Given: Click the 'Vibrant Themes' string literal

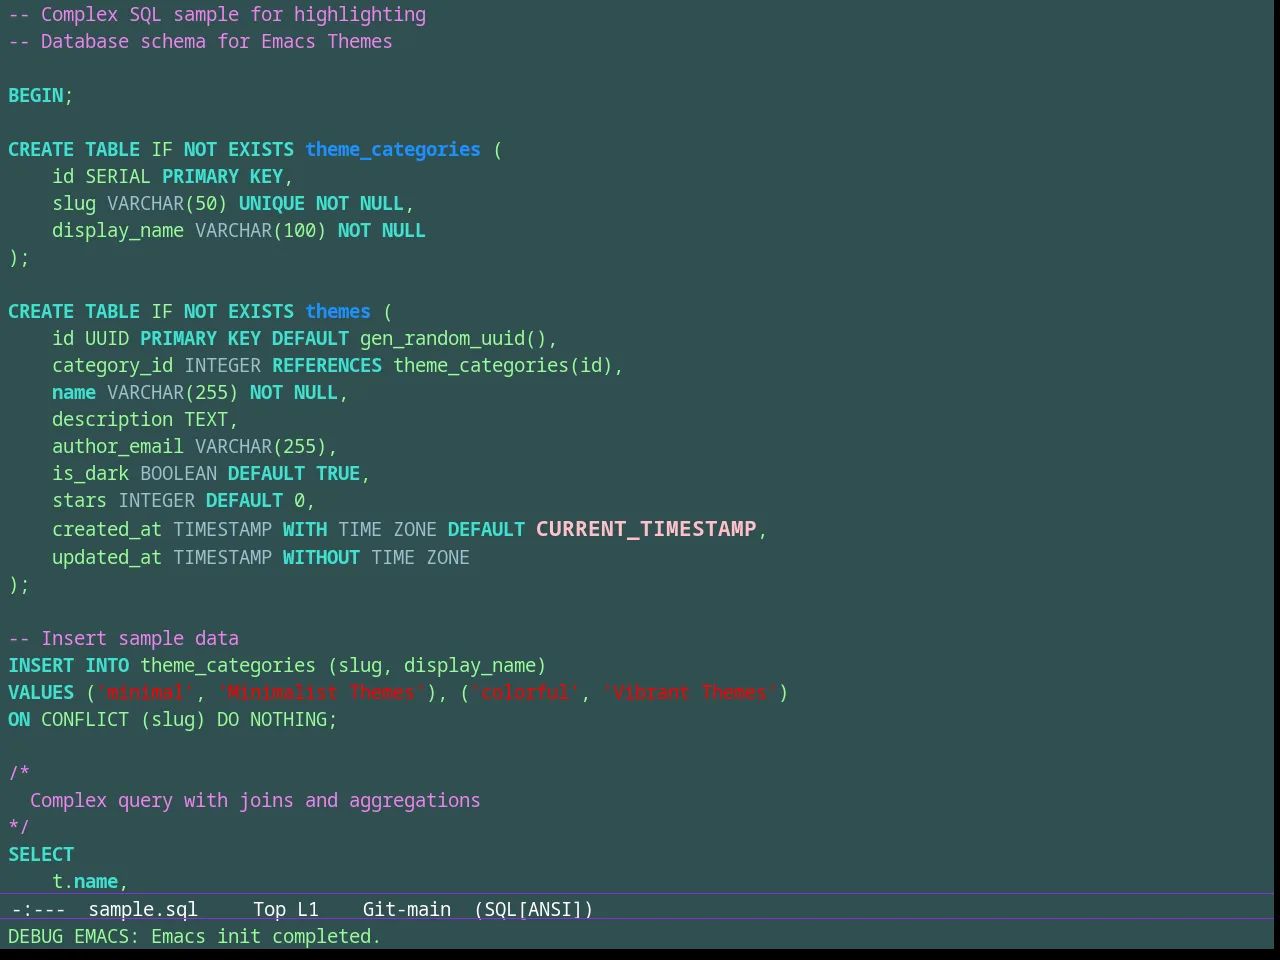Looking at the screenshot, I should click(x=690, y=692).
